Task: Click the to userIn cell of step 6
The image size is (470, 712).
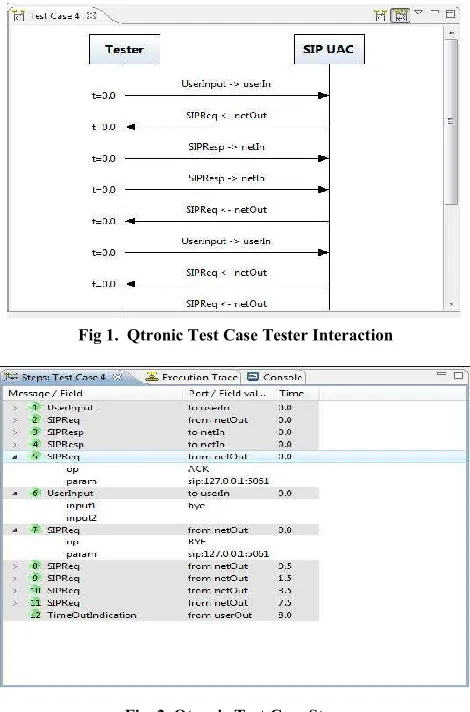Action: tap(208, 493)
